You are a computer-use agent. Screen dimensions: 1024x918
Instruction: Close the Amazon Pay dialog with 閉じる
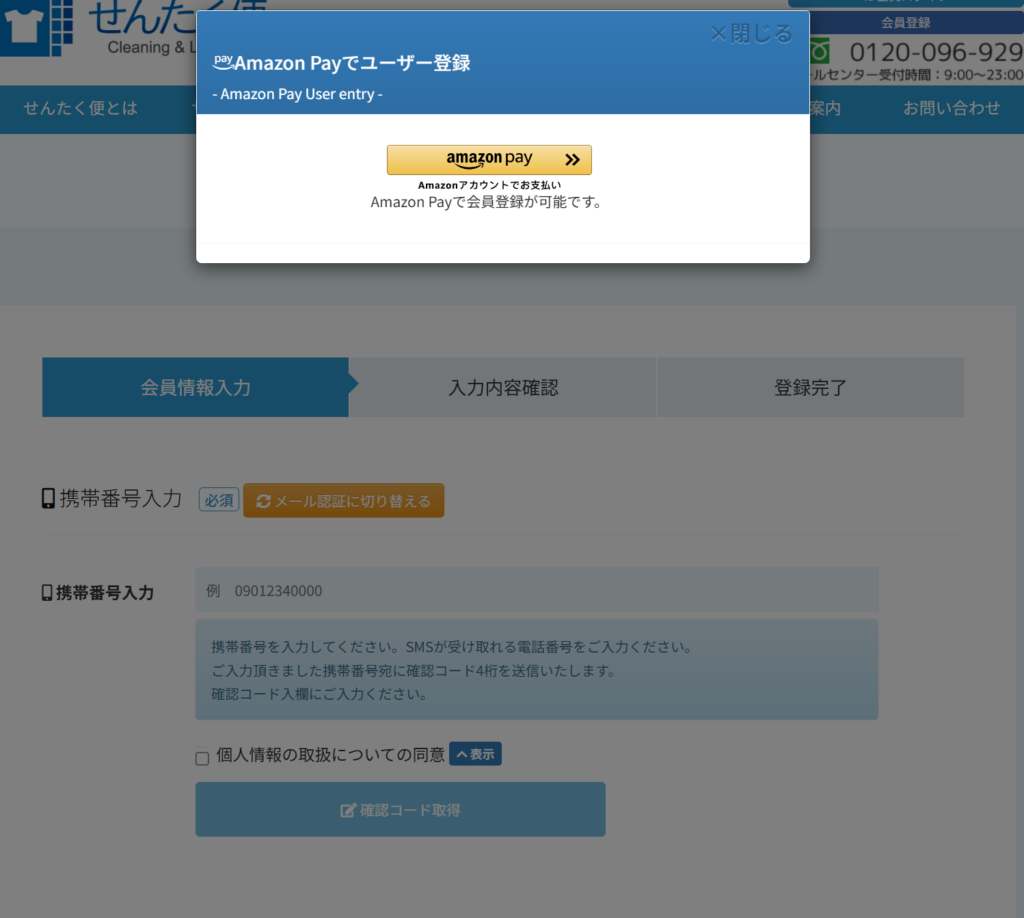(x=752, y=33)
